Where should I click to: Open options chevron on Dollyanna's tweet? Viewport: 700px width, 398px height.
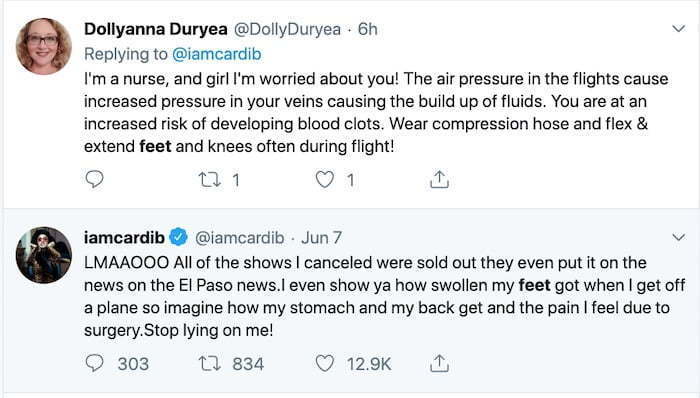679,29
